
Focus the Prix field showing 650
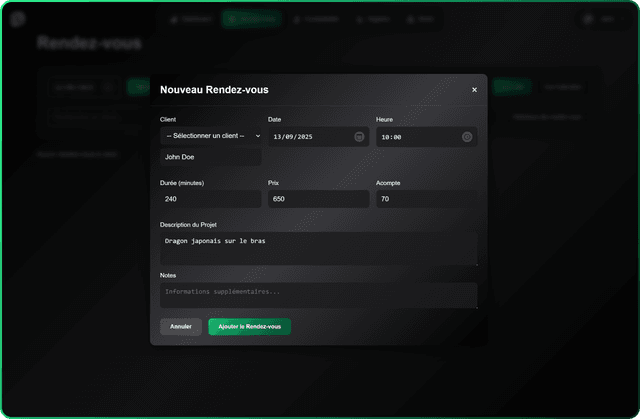[x=318, y=199]
